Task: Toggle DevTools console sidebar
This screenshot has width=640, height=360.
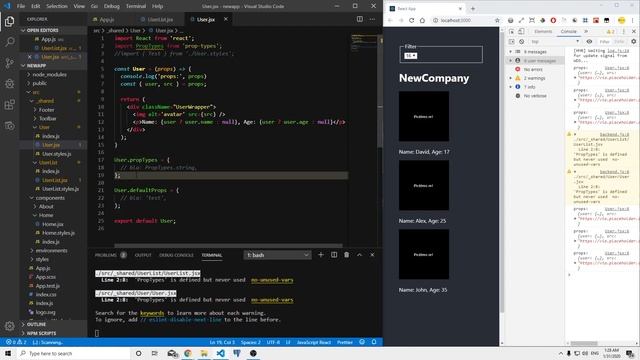Action: point(511,42)
